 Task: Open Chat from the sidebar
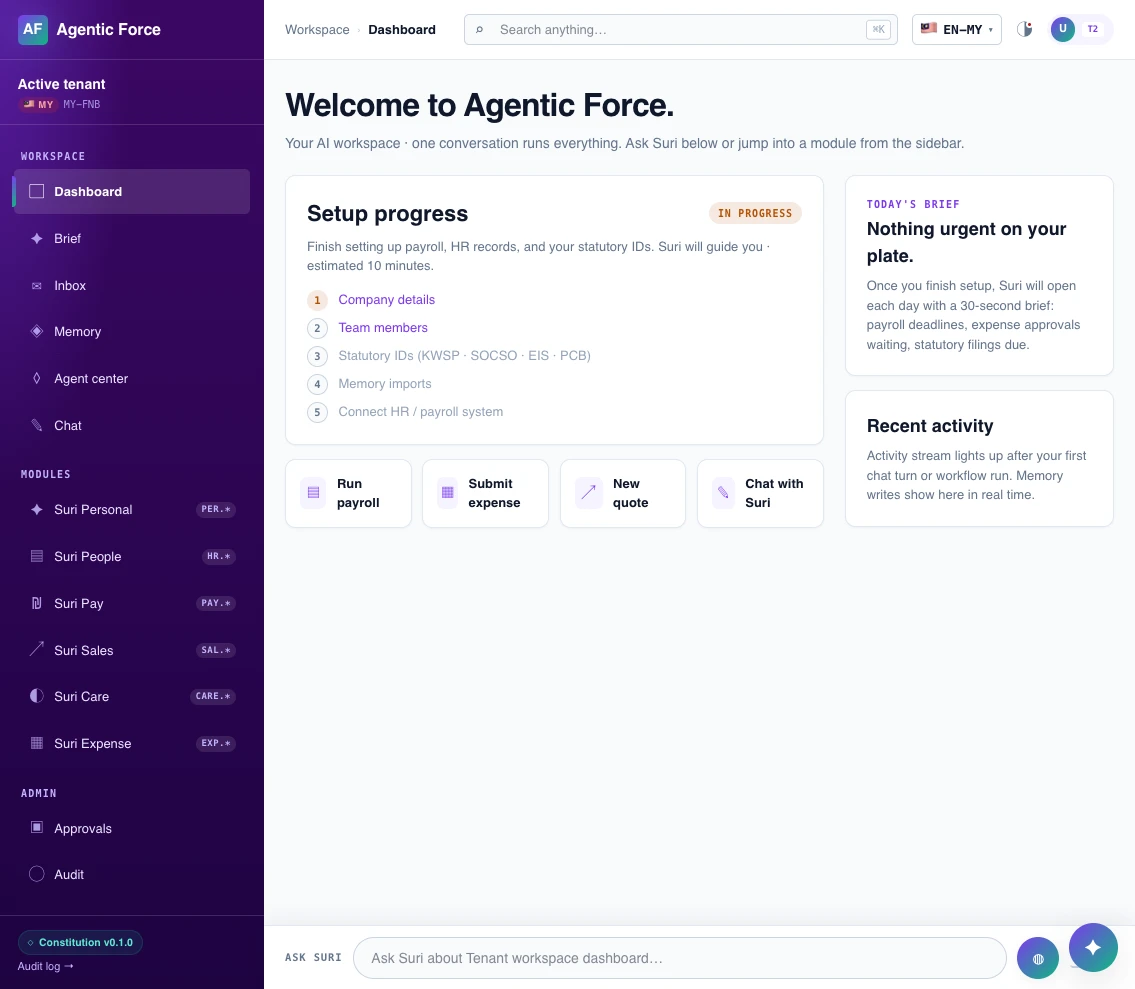[x=132, y=426]
